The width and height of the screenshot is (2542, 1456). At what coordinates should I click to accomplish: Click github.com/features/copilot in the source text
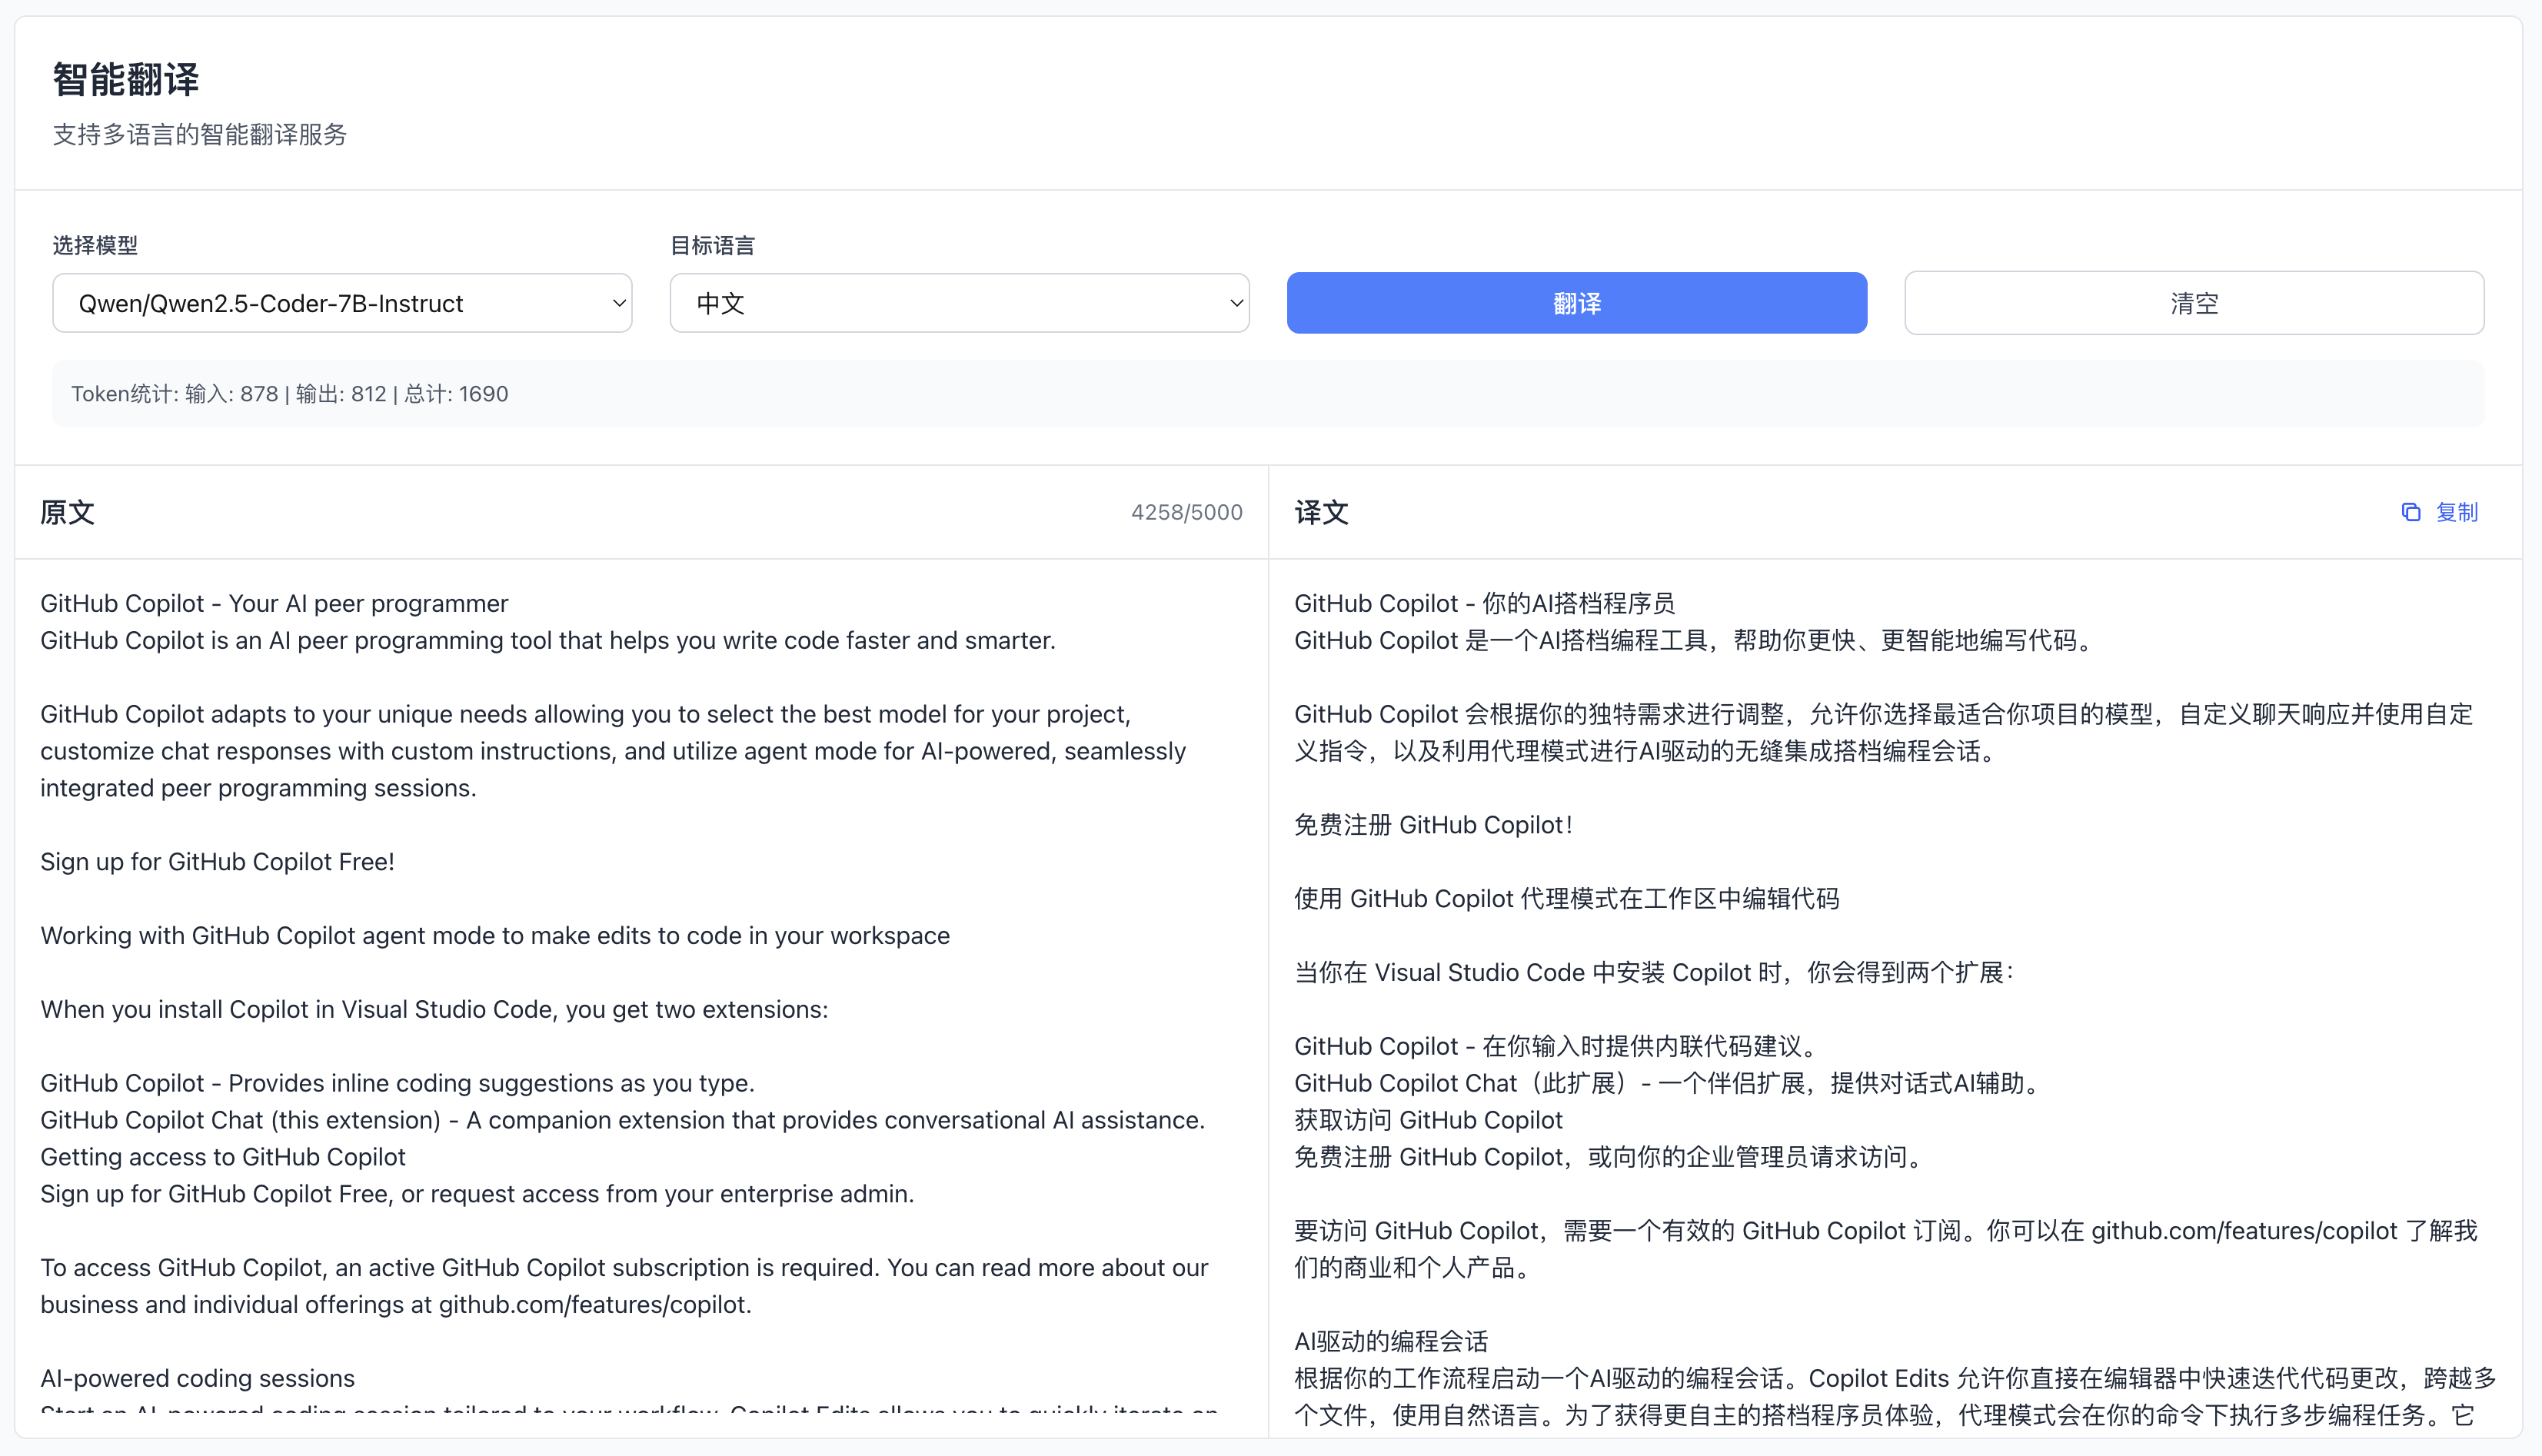point(593,1305)
